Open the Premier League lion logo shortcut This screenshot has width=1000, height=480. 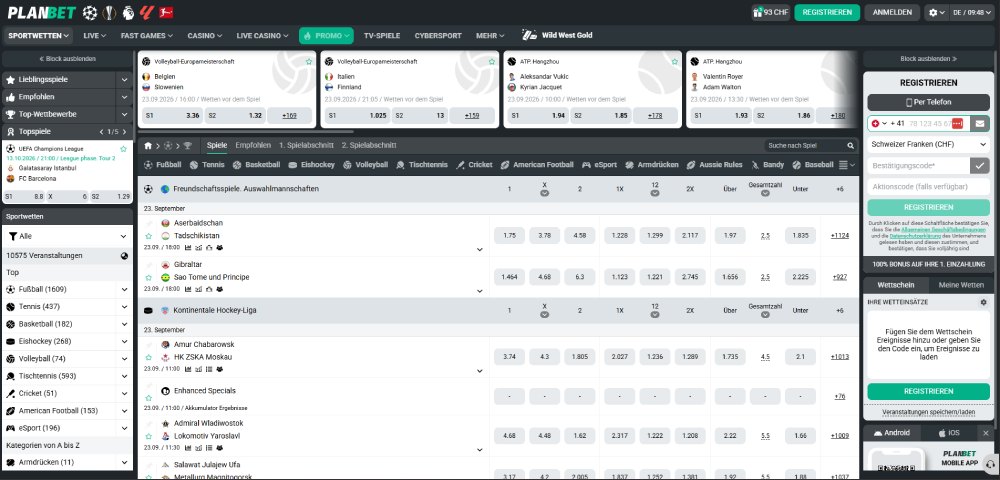tap(128, 12)
